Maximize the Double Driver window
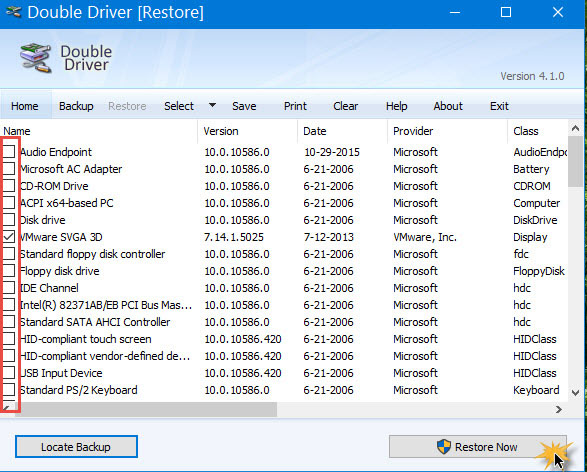 click(x=506, y=12)
